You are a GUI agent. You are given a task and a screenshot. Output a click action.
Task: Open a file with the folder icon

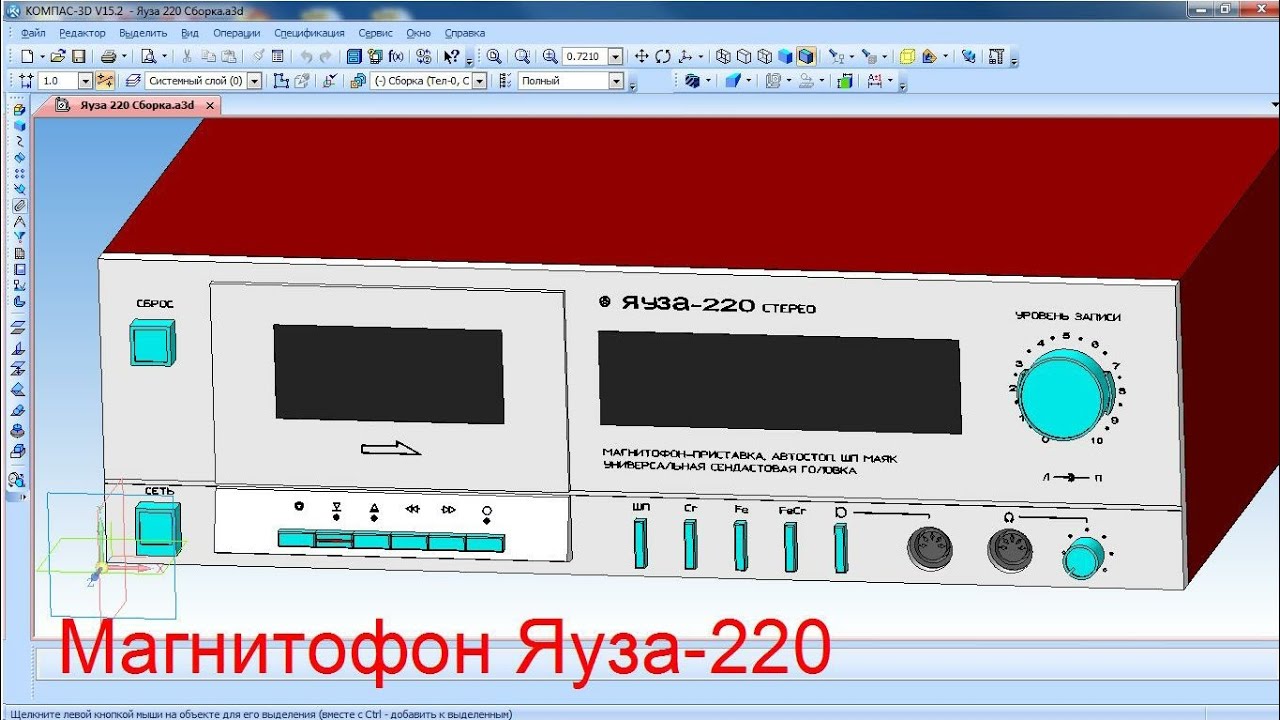click(58, 57)
